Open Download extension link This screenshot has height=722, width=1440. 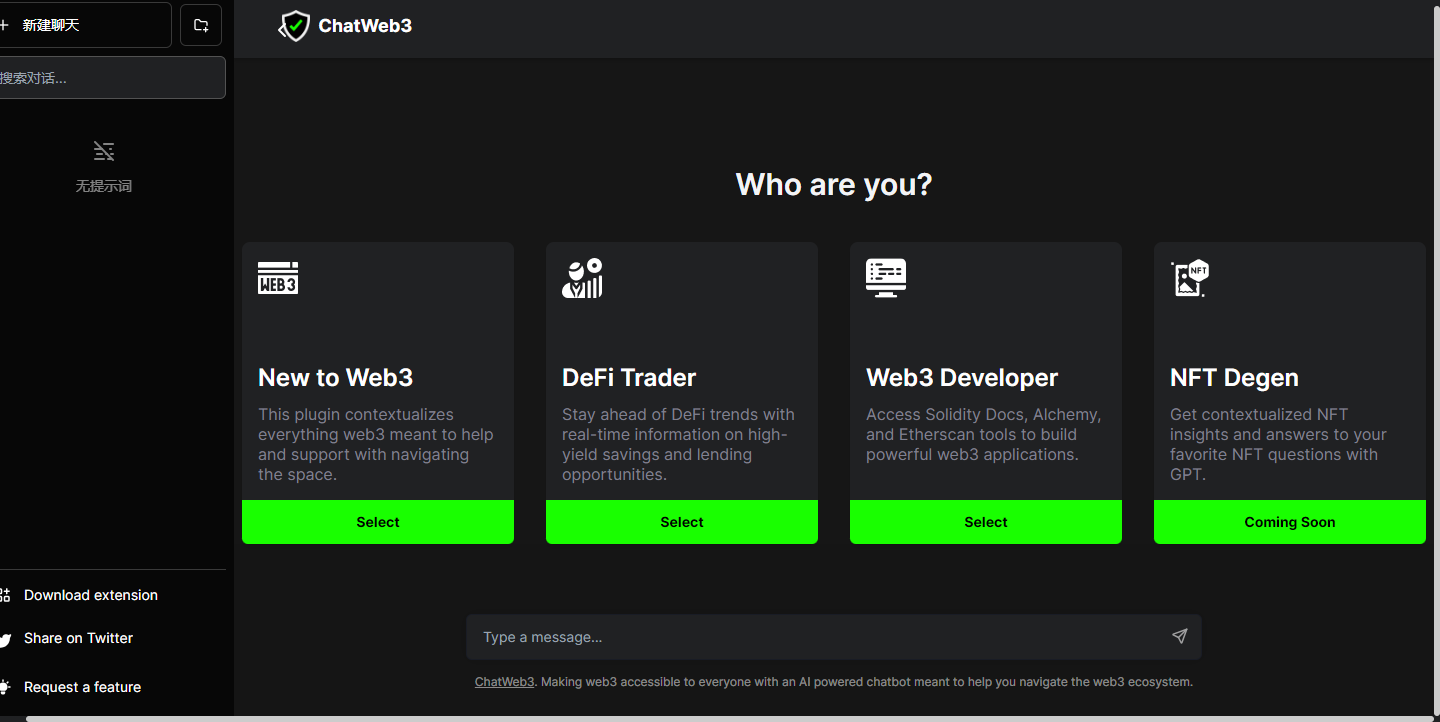click(91, 595)
